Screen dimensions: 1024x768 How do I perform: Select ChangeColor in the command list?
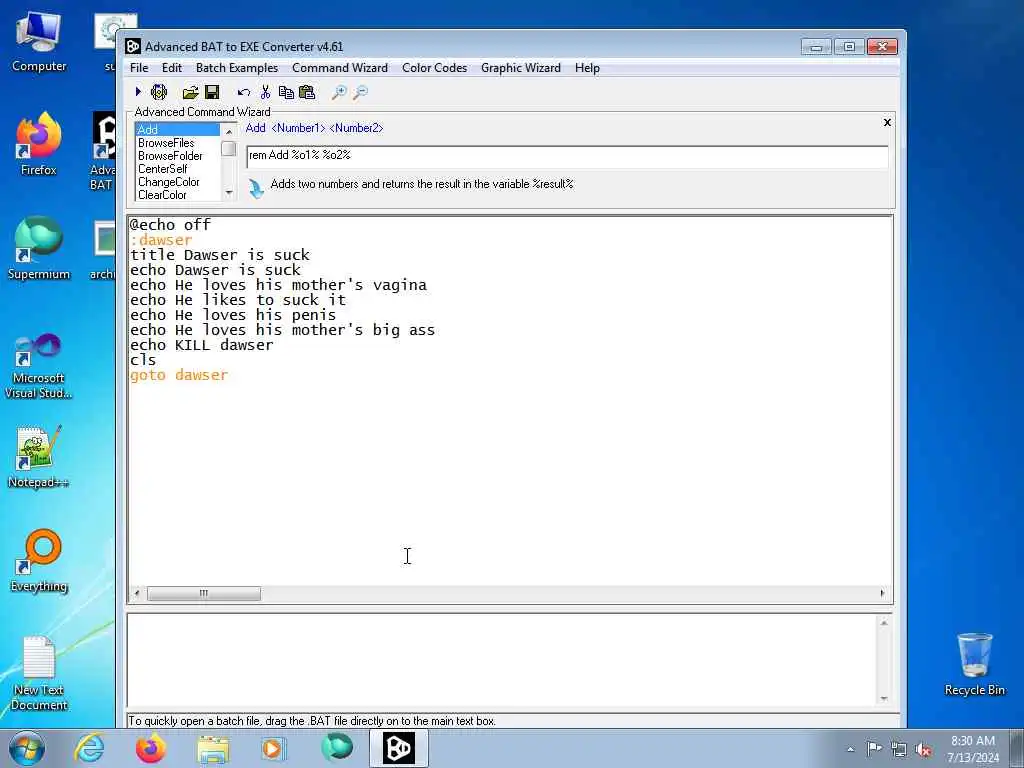point(178,182)
